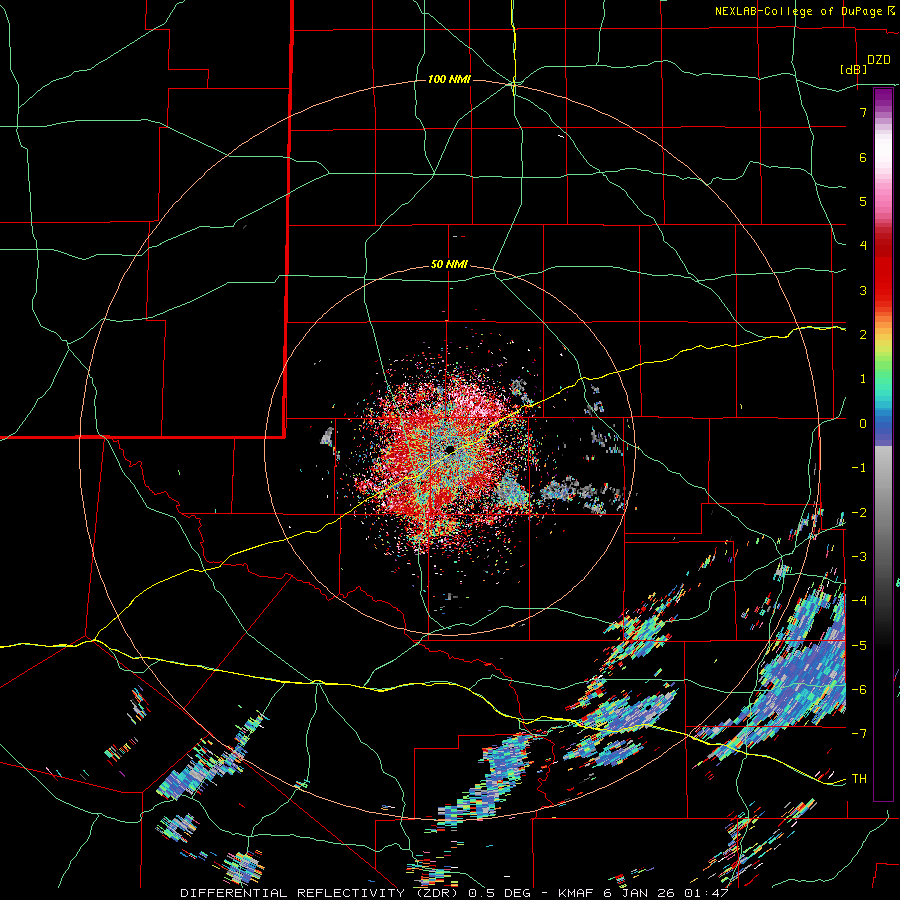Click the -1 value on the color scale
900x900 pixels.
pos(859,468)
